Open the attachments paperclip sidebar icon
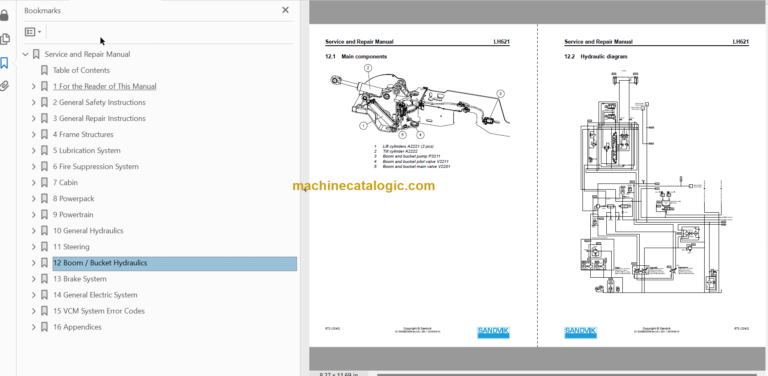Image resolution: width=768 pixels, height=376 pixels. pyautogui.click(x=4, y=87)
